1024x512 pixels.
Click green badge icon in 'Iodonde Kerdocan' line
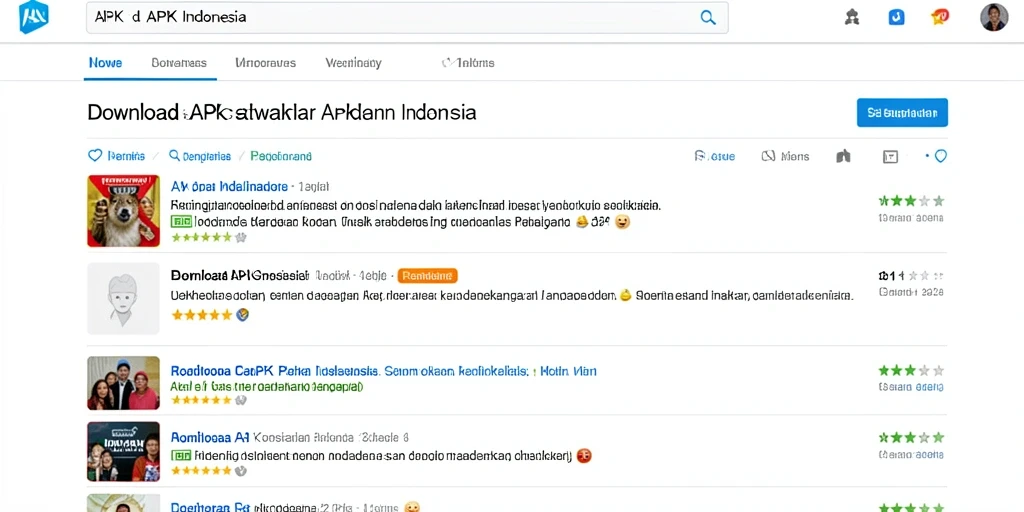coord(180,221)
